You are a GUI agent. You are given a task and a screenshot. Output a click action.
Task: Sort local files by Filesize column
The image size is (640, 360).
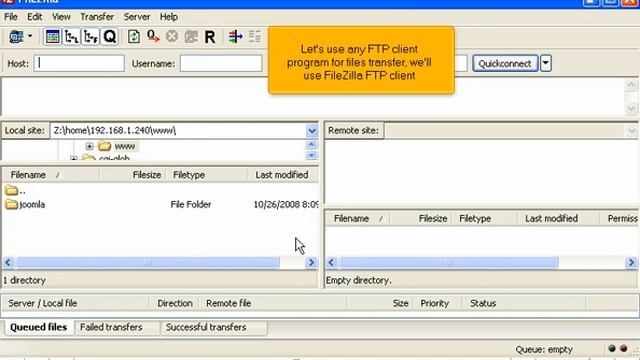[132, 175]
